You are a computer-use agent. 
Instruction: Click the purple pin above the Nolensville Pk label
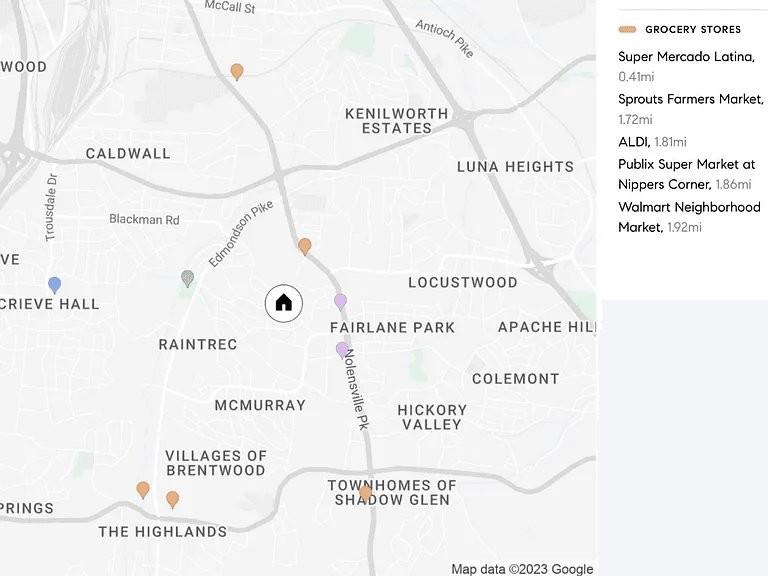(x=342, y=349)
